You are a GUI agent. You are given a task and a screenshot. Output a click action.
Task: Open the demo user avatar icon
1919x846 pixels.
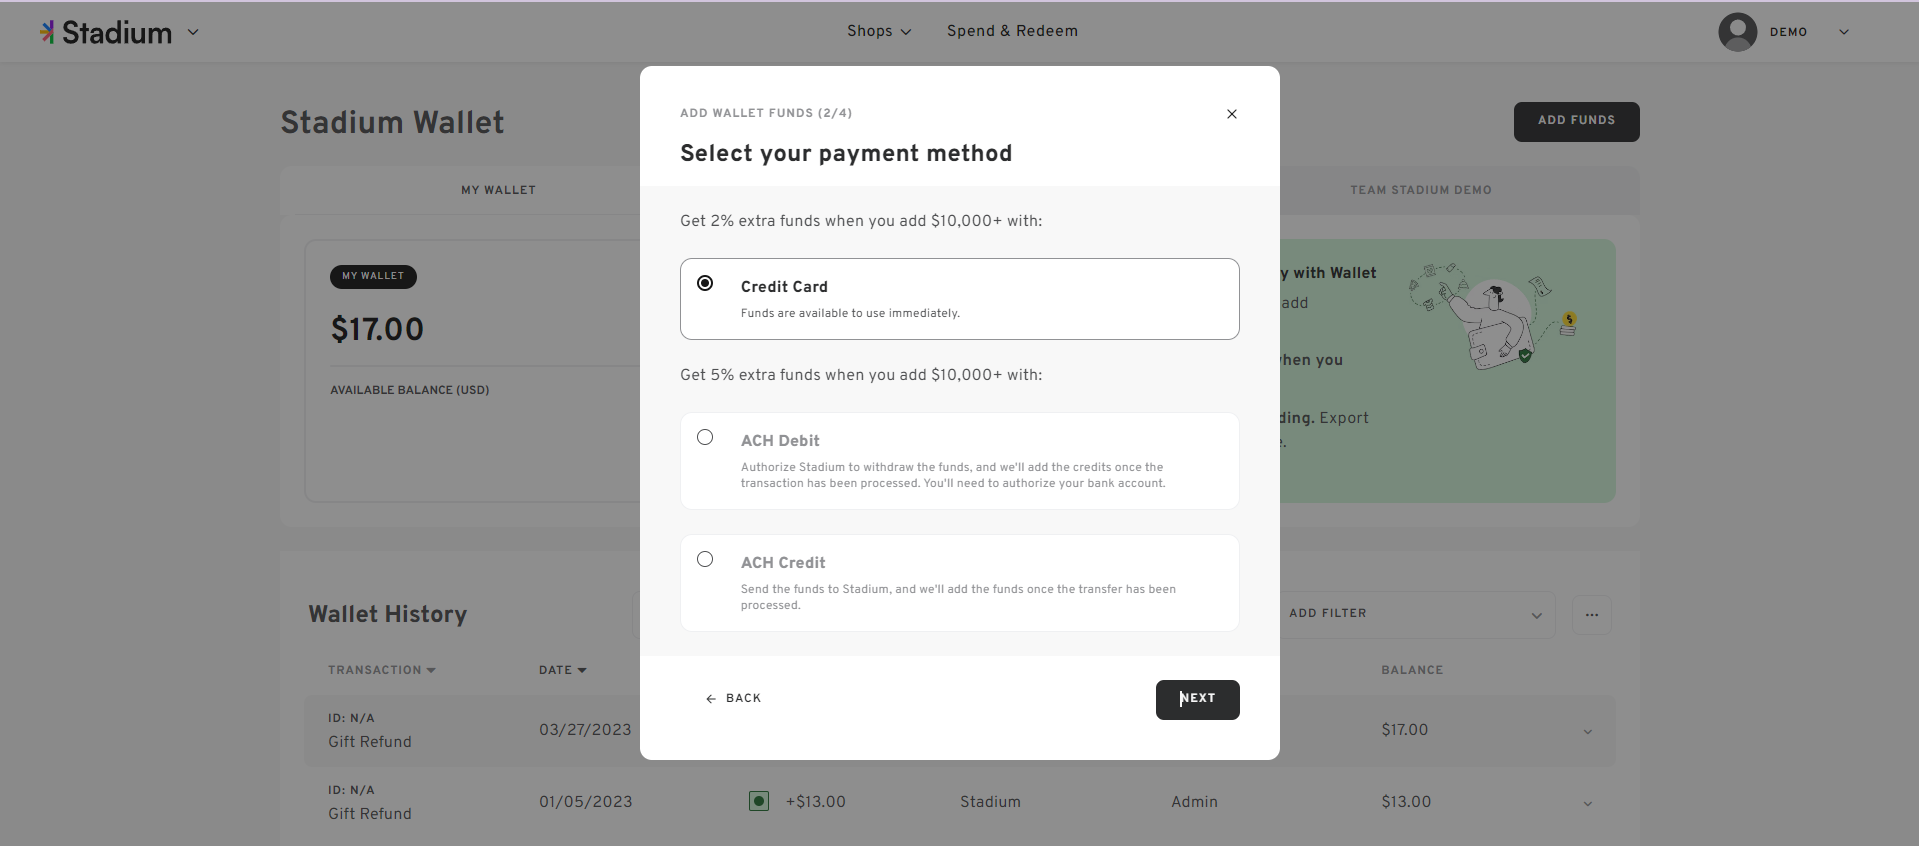pos(1738,32)
